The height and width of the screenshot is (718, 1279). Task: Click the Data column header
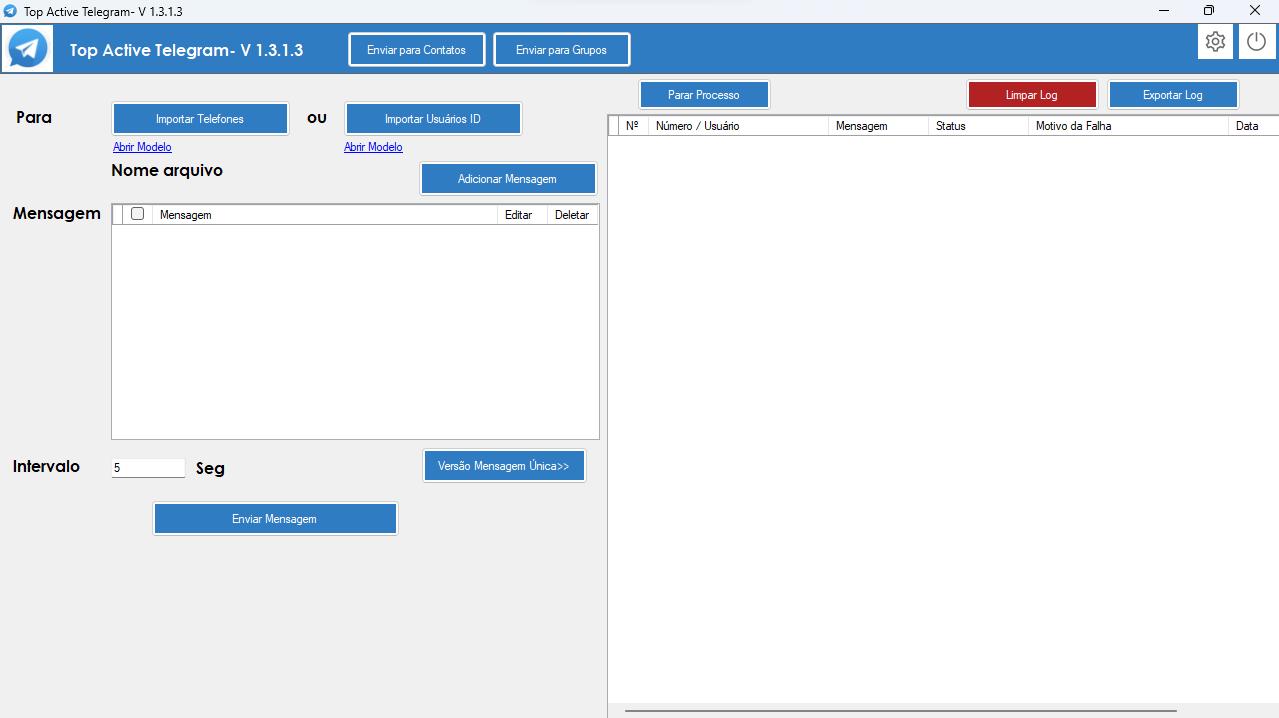pos(1253,126)
